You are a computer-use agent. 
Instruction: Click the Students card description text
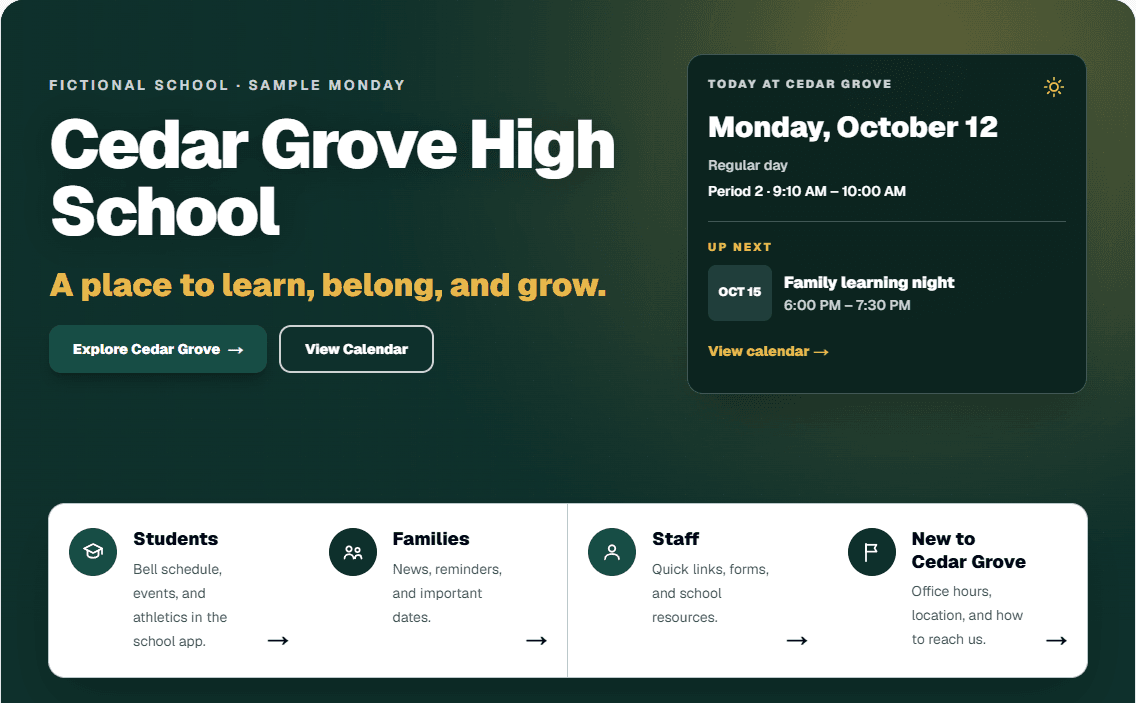click(180, 605)
